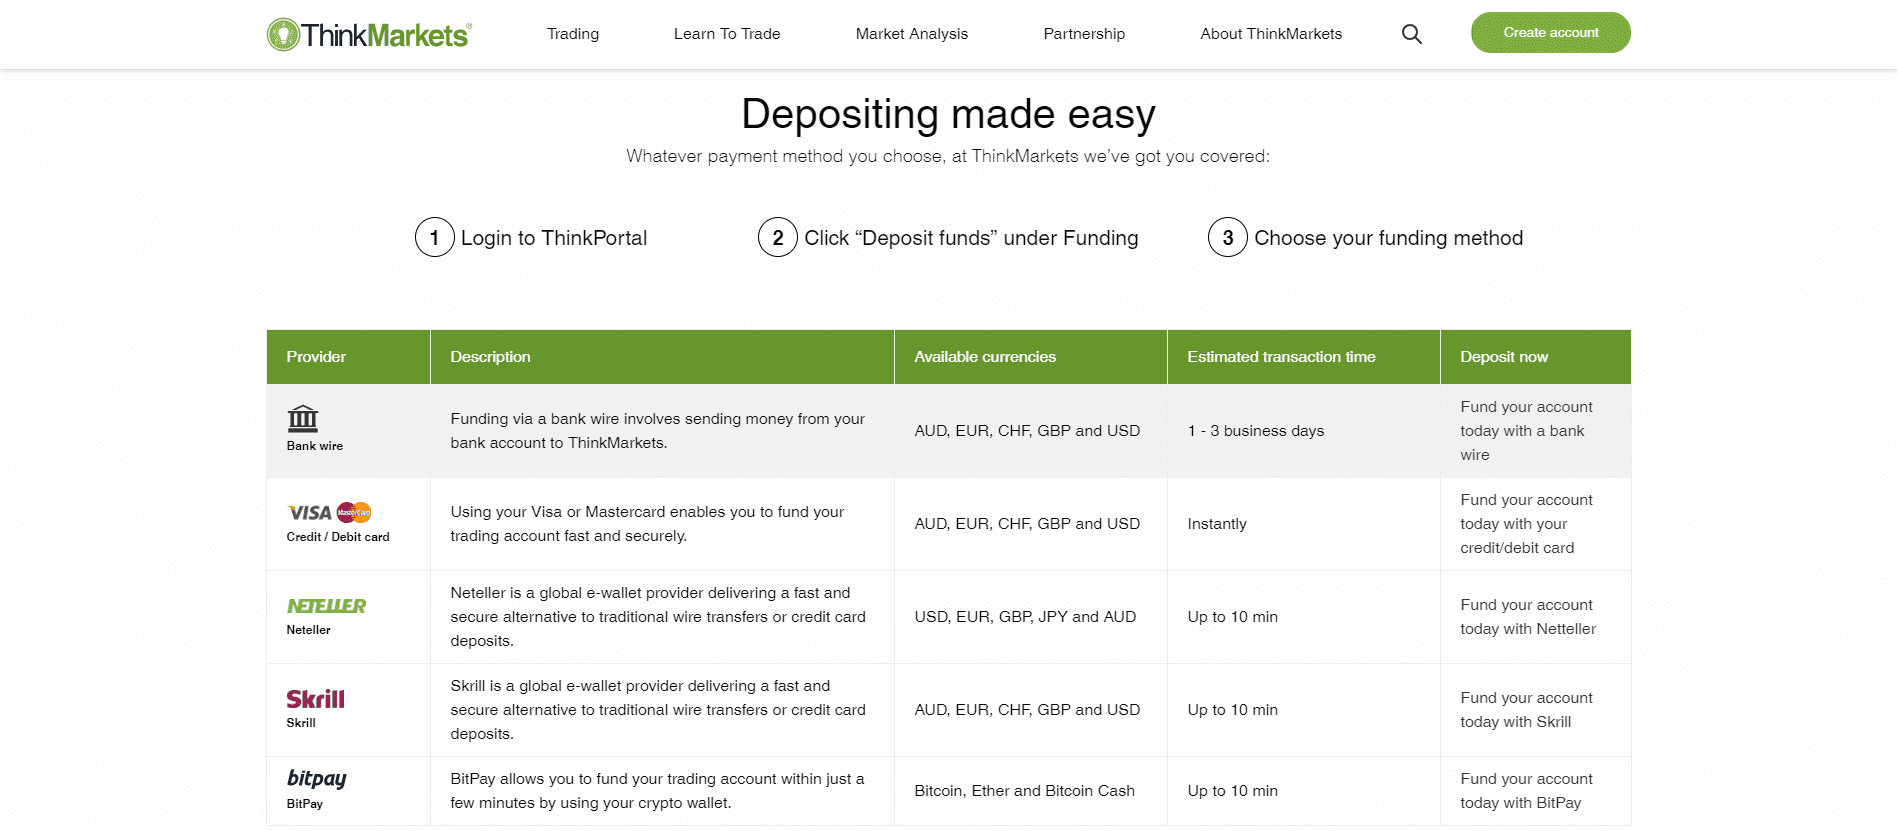Viewport: 1898px width, 831px height.
Task: Click the 'Depositing made easy' heading
Action: point(948,114)
